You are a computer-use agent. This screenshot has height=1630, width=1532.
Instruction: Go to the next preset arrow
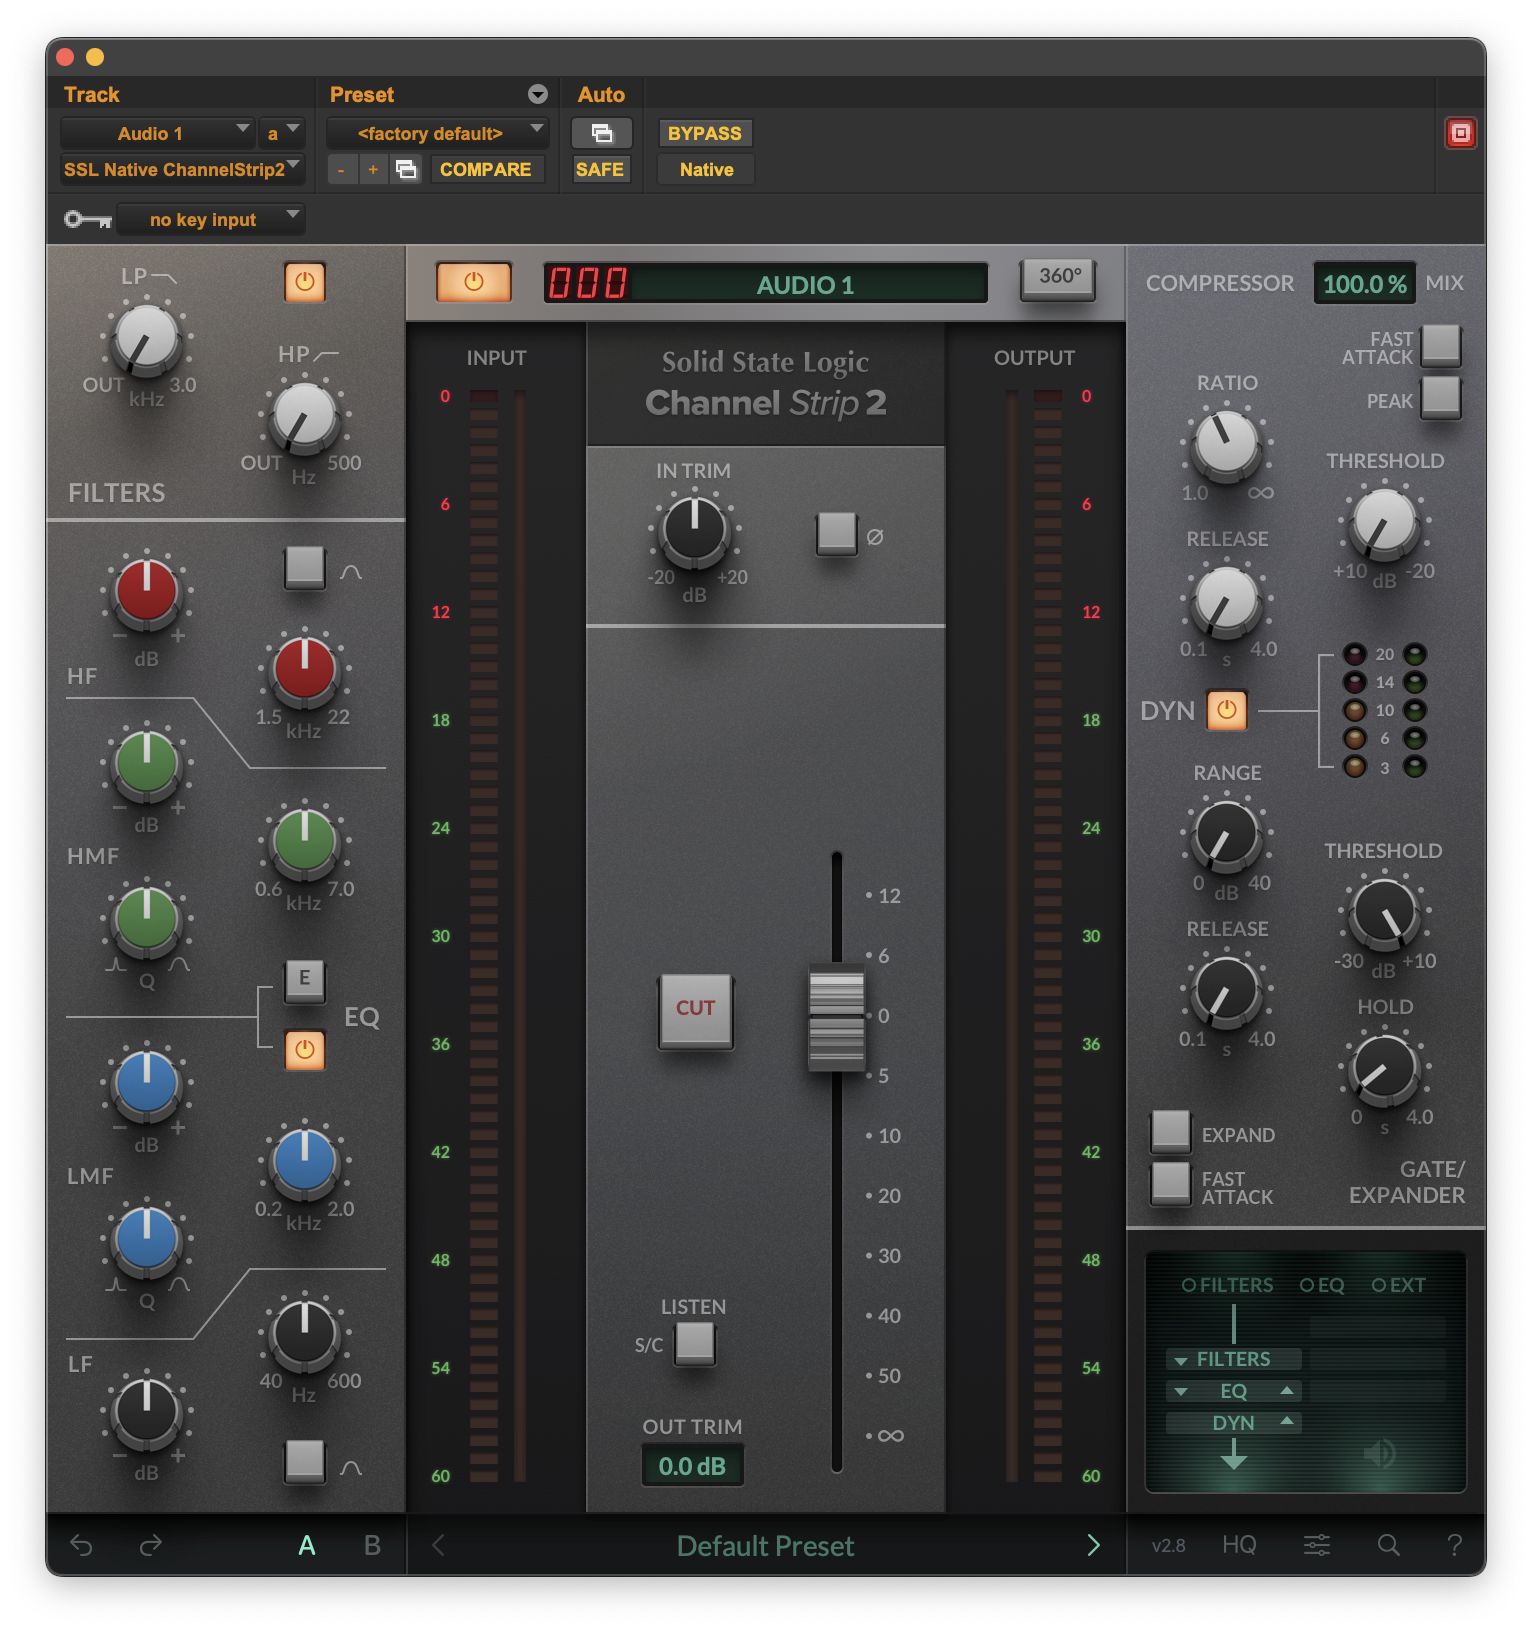[x=1093, y=1545]
